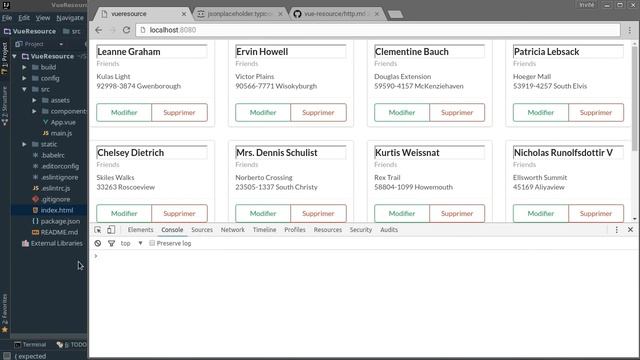Image resolution: width=640 pixels, height=360 pixels.
Task: Open the console context 'top' dropdown
Action: tap(131, 243)
